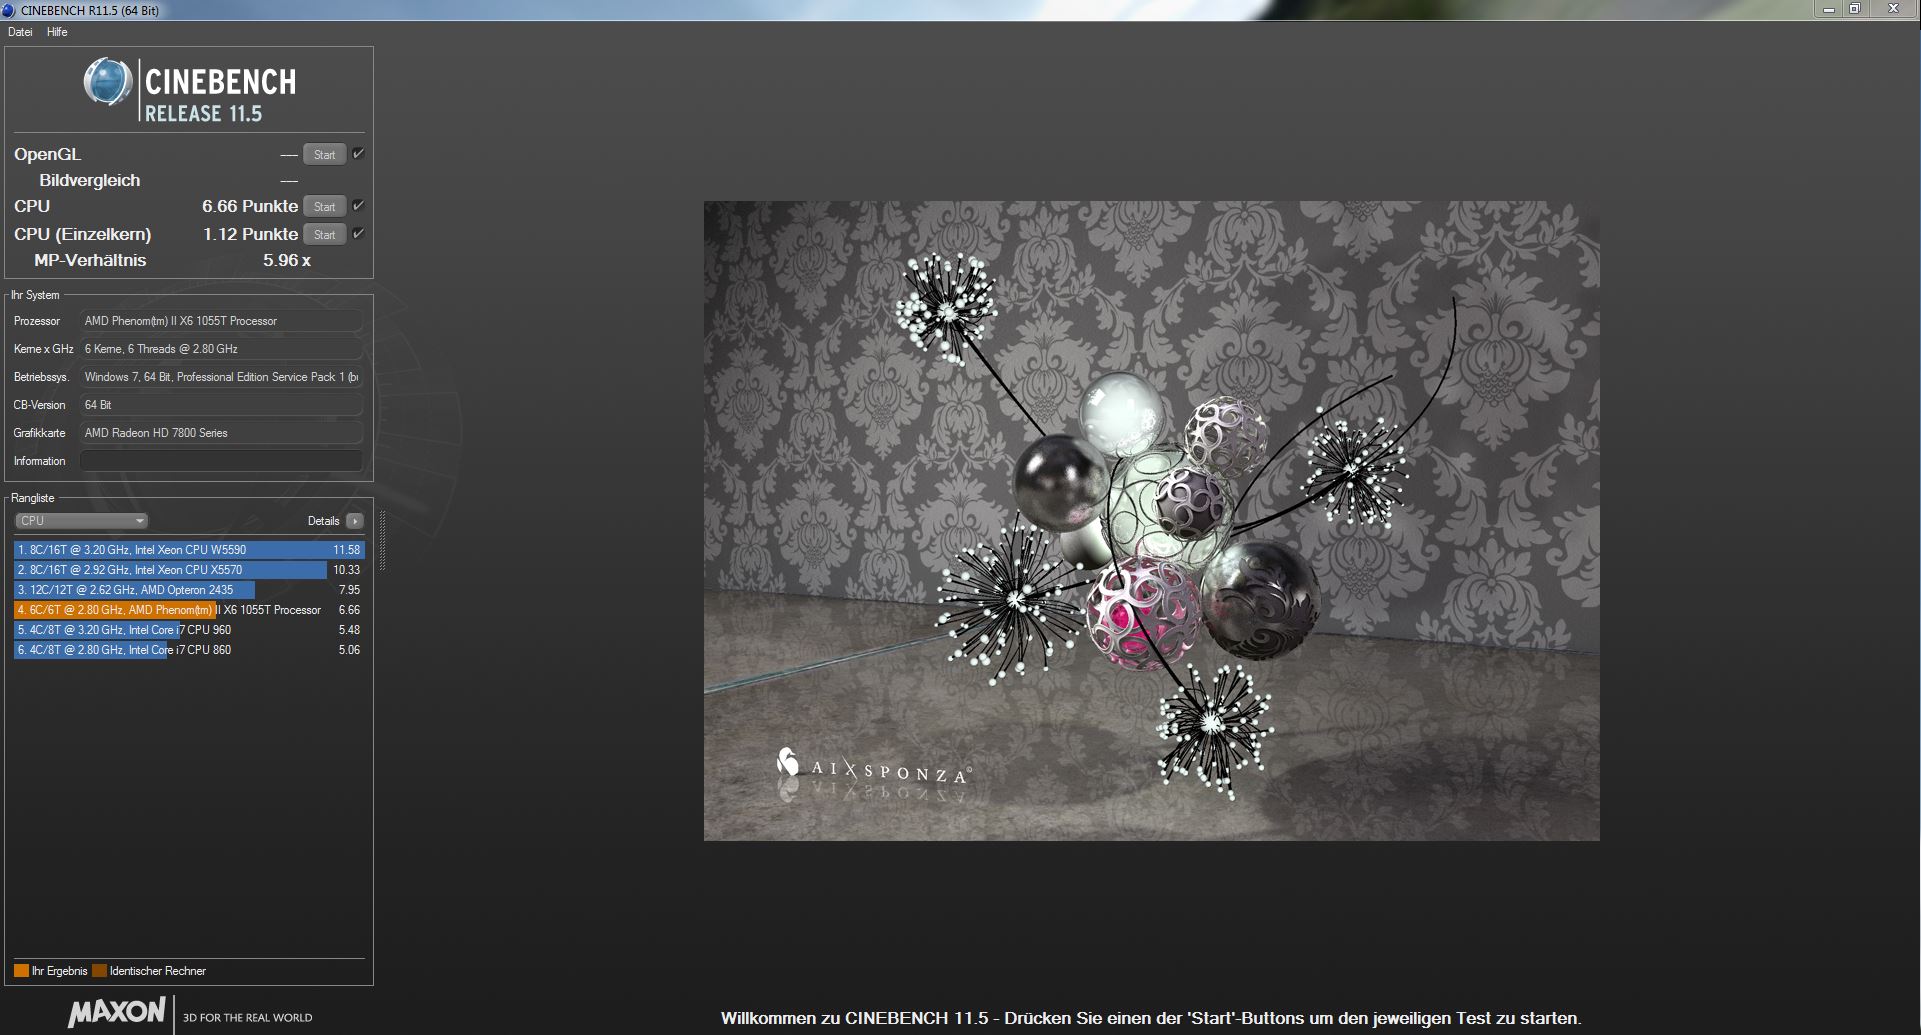The height and width of the screenshot is (1035, 1921).
Task: Click the Details arrow button
Action: point(355,521)
